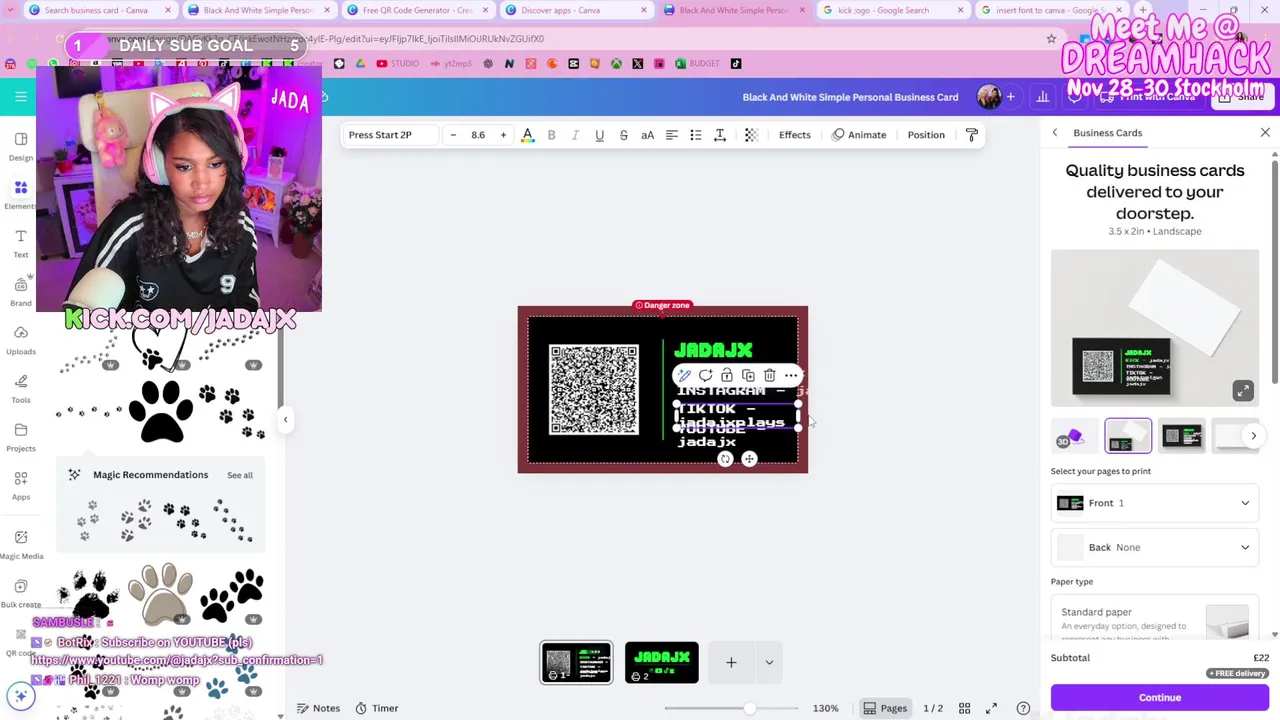View the 3D preview thumbnail
Image resolution: width=1280 pixels, height=720 pixels.
click(1073, 436)
